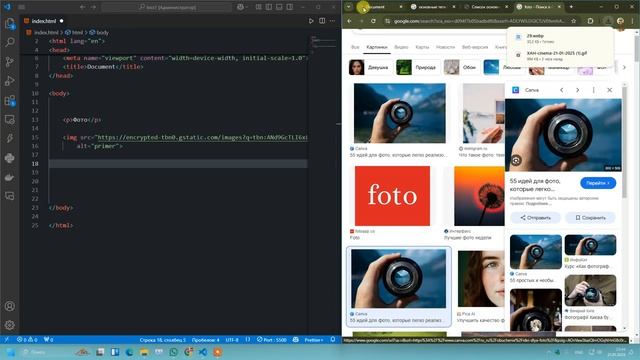The height and width of the screenshot is (360, 640).
Task: Select the Видео search filter tab
Action: [401, 47]
